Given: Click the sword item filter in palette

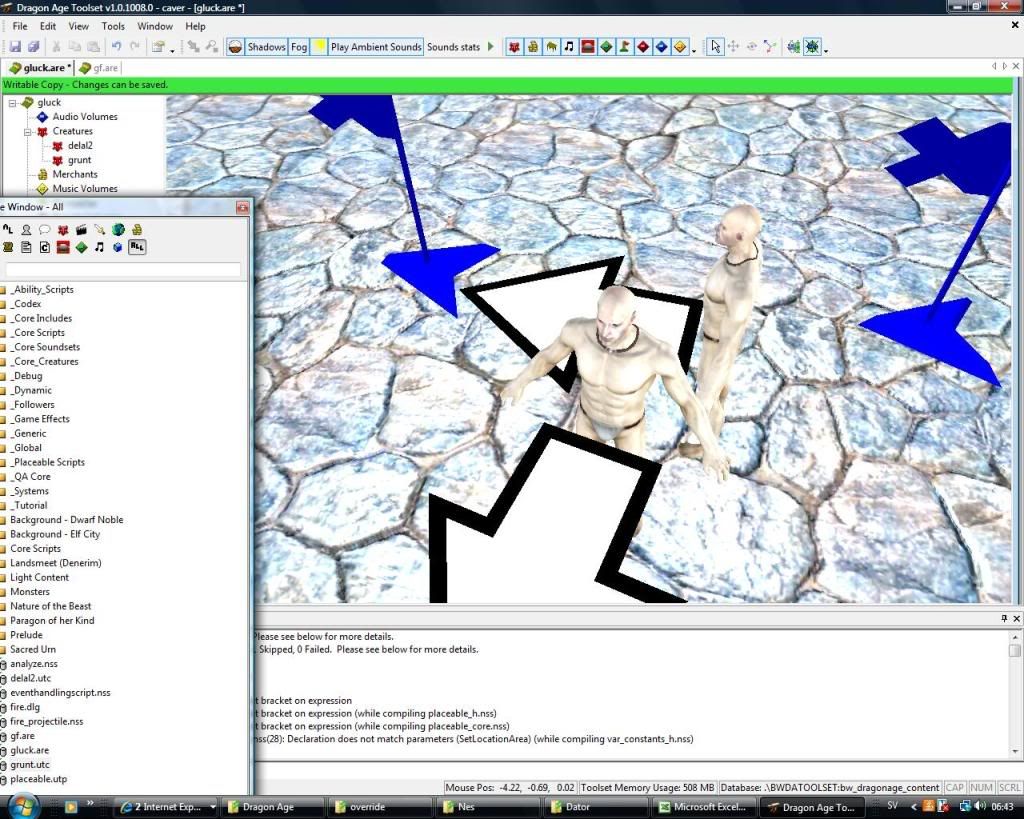Looking at the screenshot, I should tap(100, 230).
